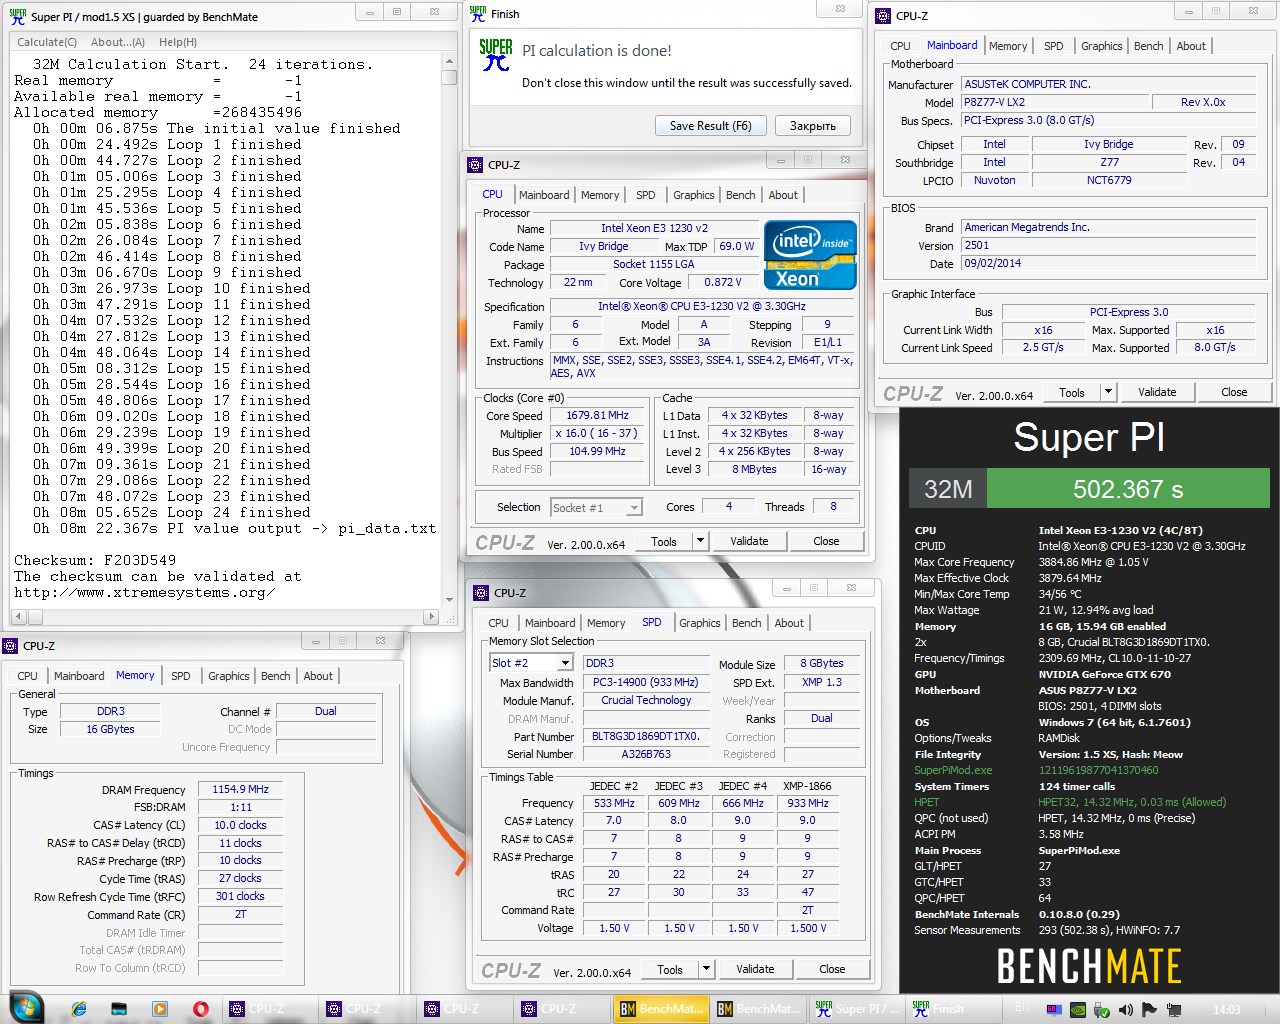Expand the Socket #1 selection dropdown
The width and height of the screenshot is (1280, 1024).
tap(634, 508)
